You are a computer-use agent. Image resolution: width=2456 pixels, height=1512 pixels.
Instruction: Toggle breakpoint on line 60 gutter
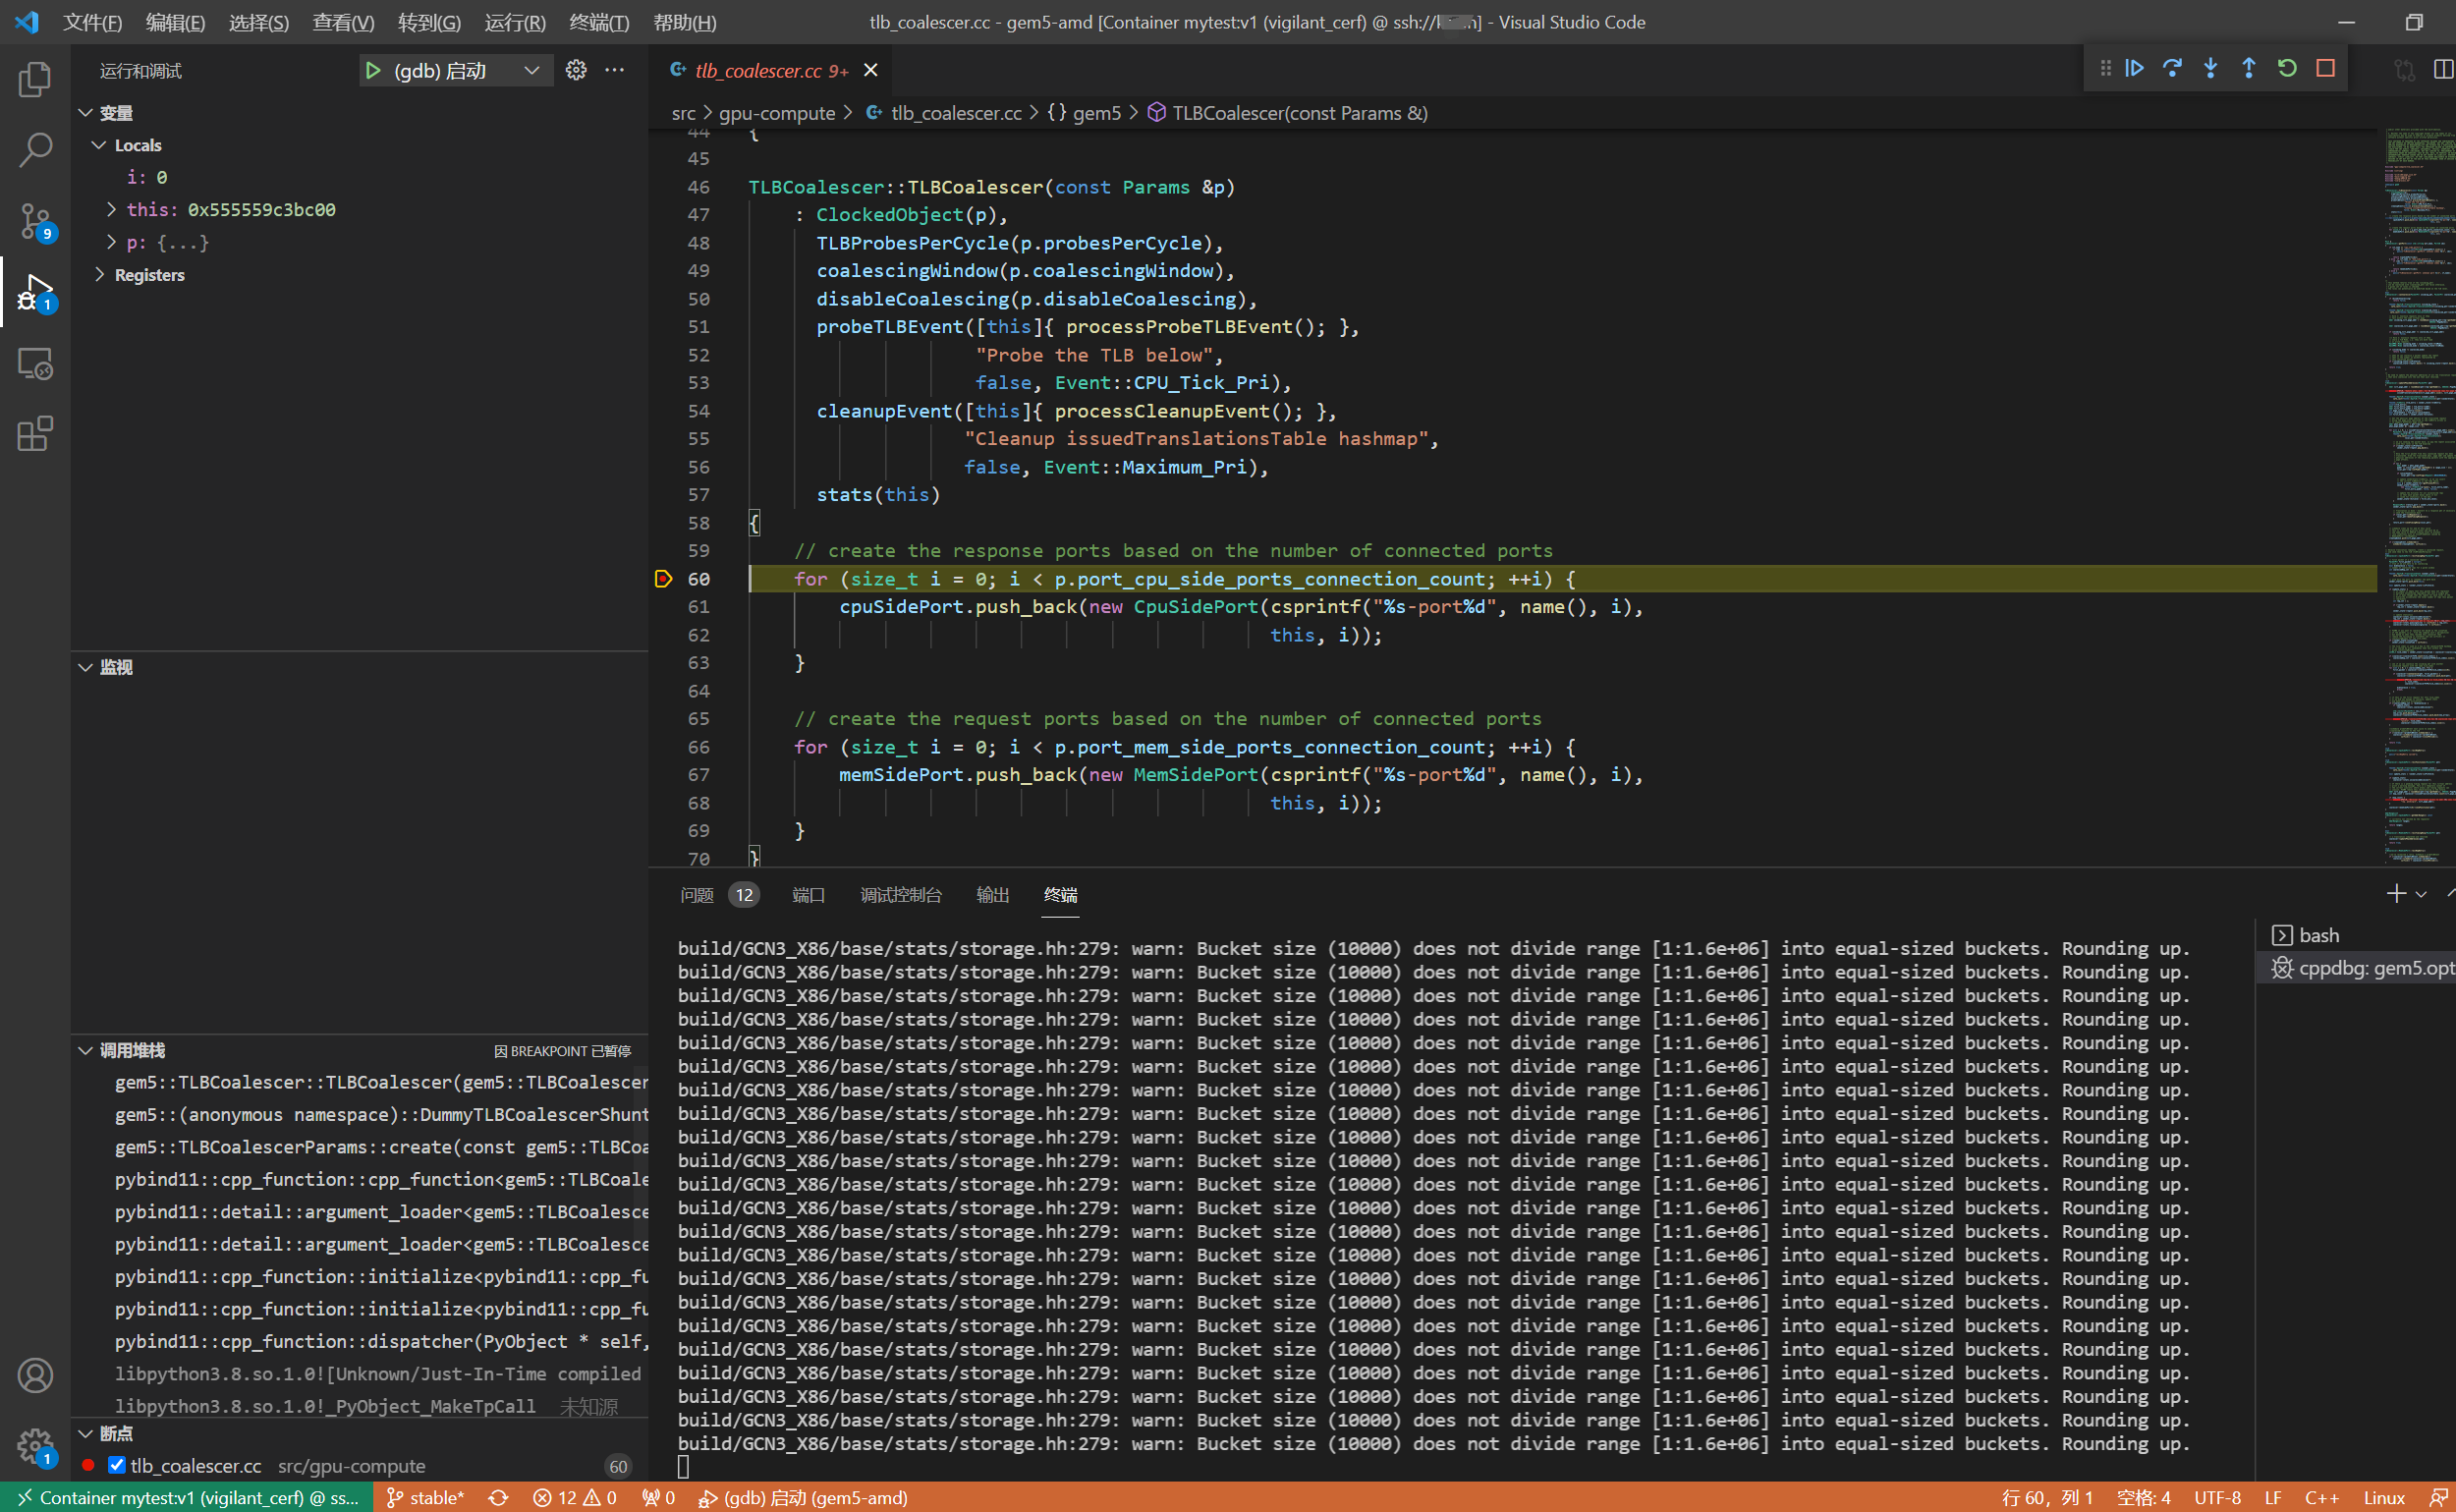click(x=663, y=579)
